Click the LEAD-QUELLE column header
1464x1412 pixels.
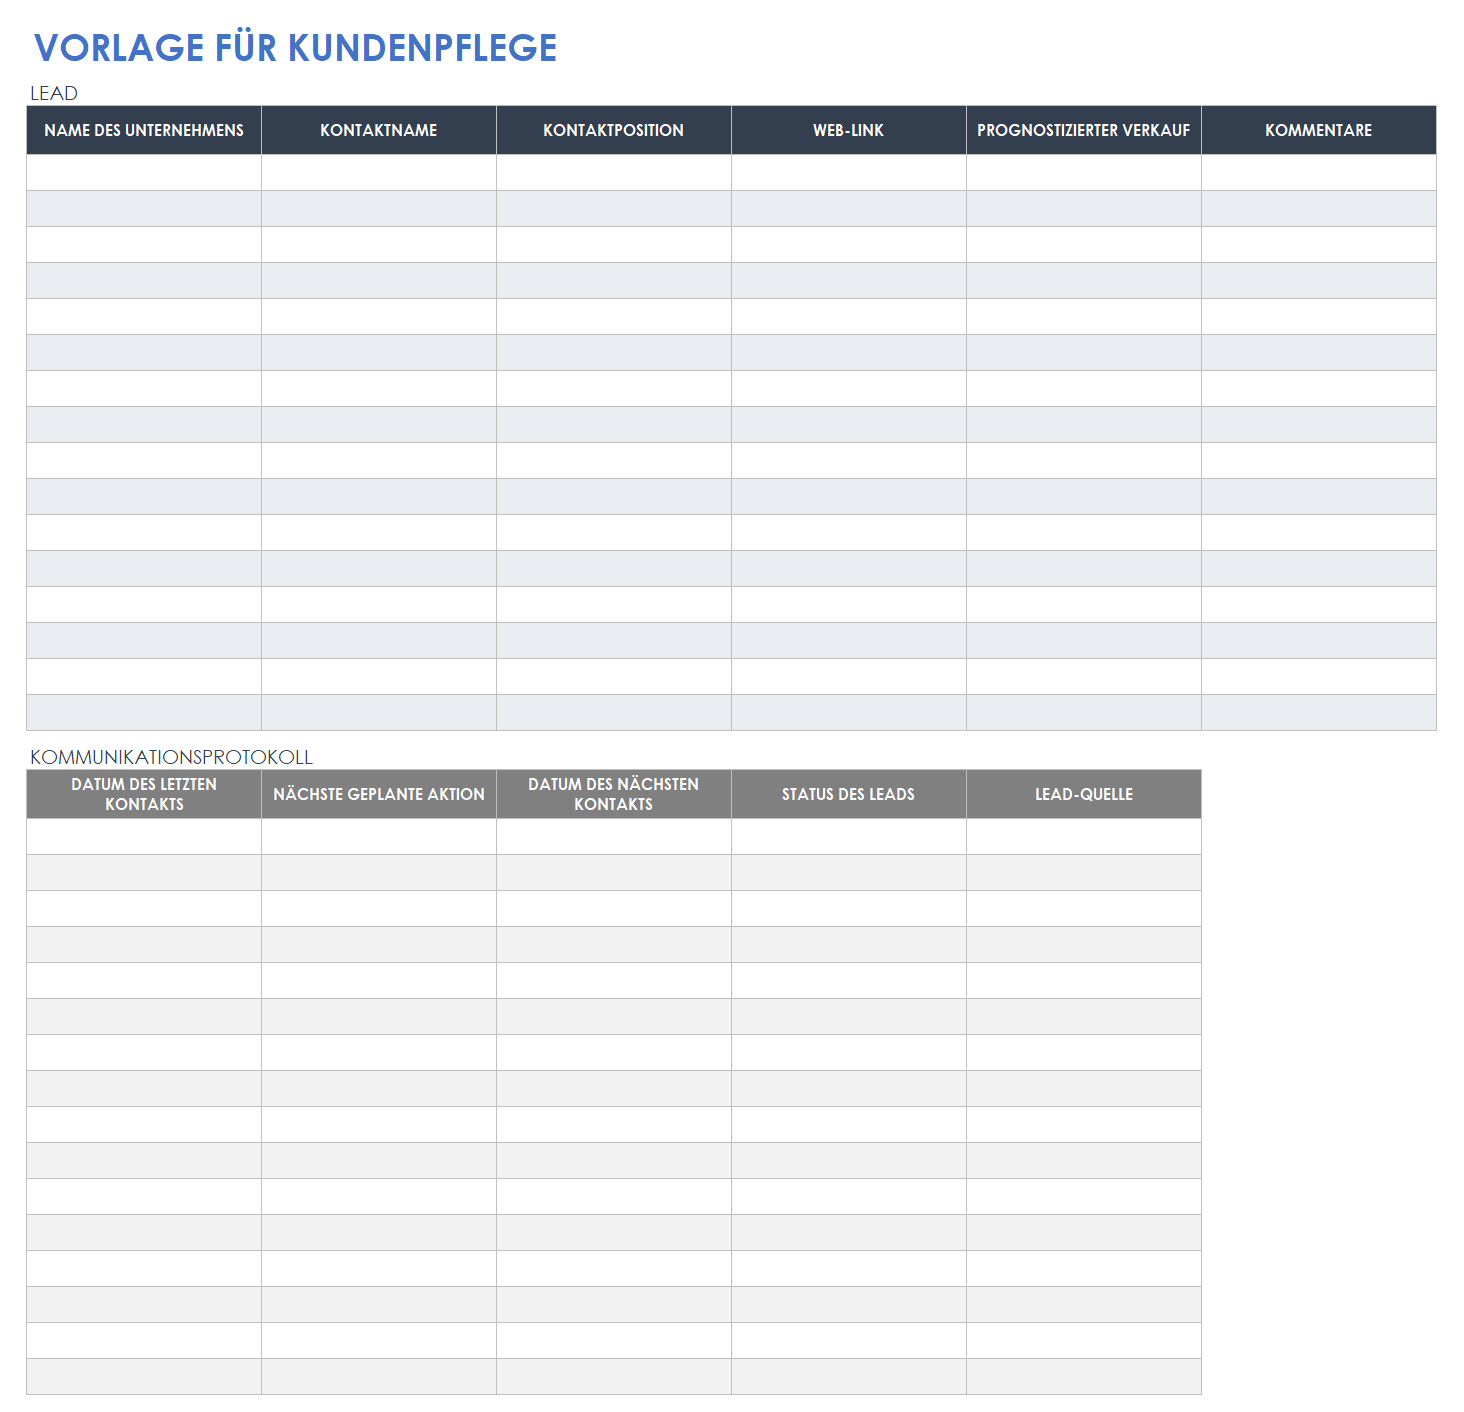[1084, 794]
